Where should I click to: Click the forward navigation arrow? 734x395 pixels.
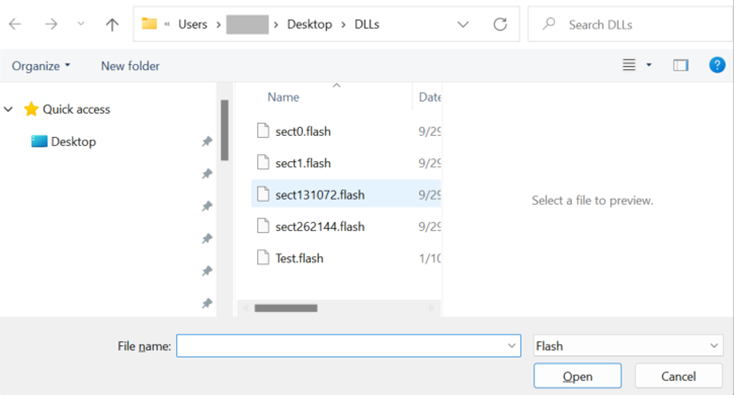pyautogui.click(x=51, y=24)
